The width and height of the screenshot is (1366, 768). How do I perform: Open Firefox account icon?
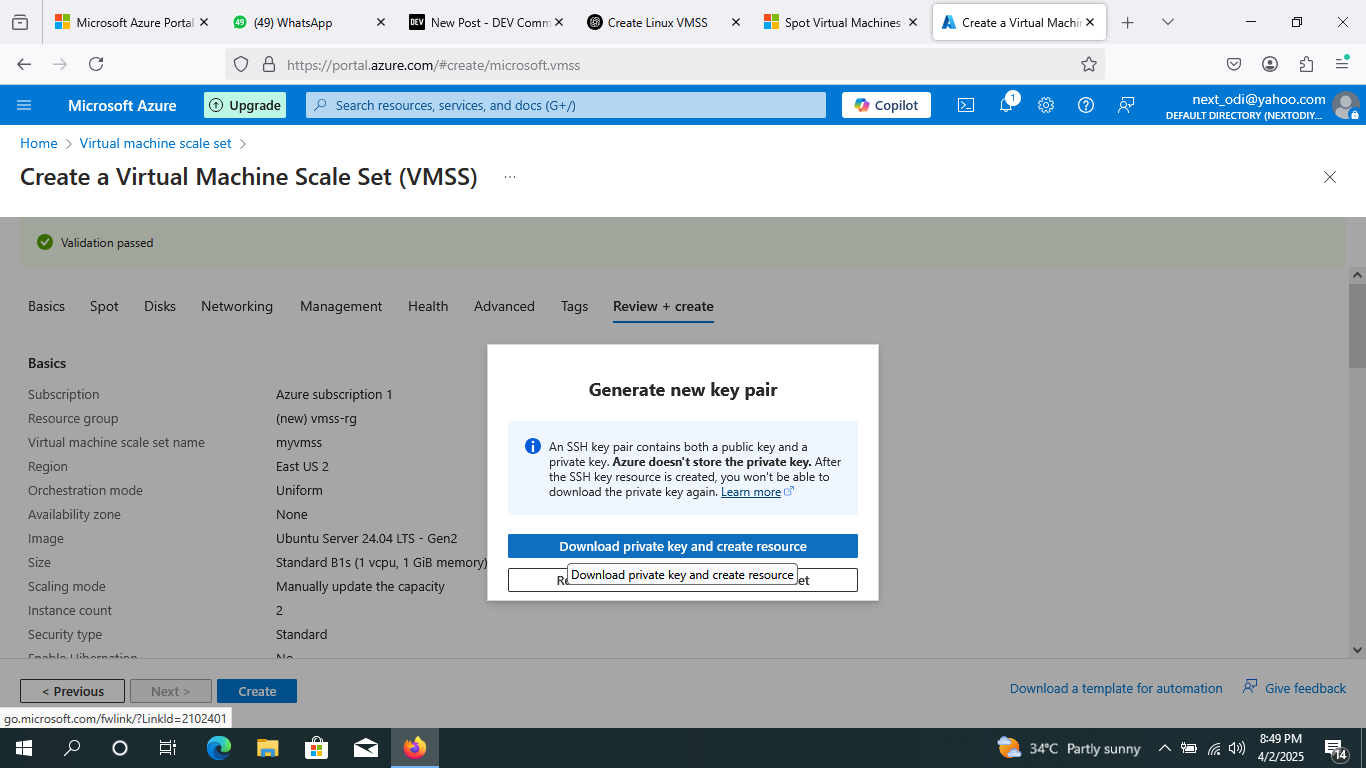tap(1270, 64)
